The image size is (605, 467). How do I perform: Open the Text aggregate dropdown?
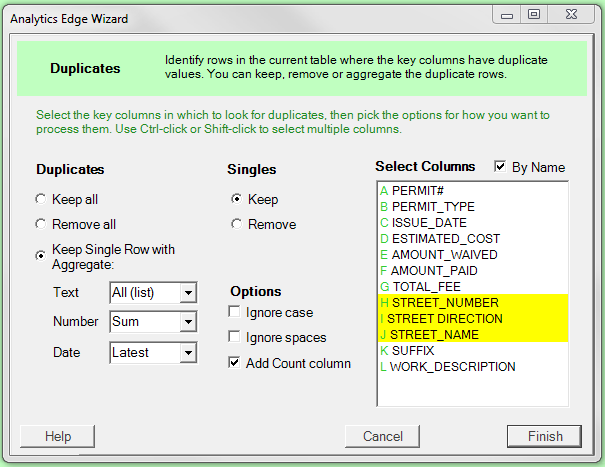pos(187,293)
